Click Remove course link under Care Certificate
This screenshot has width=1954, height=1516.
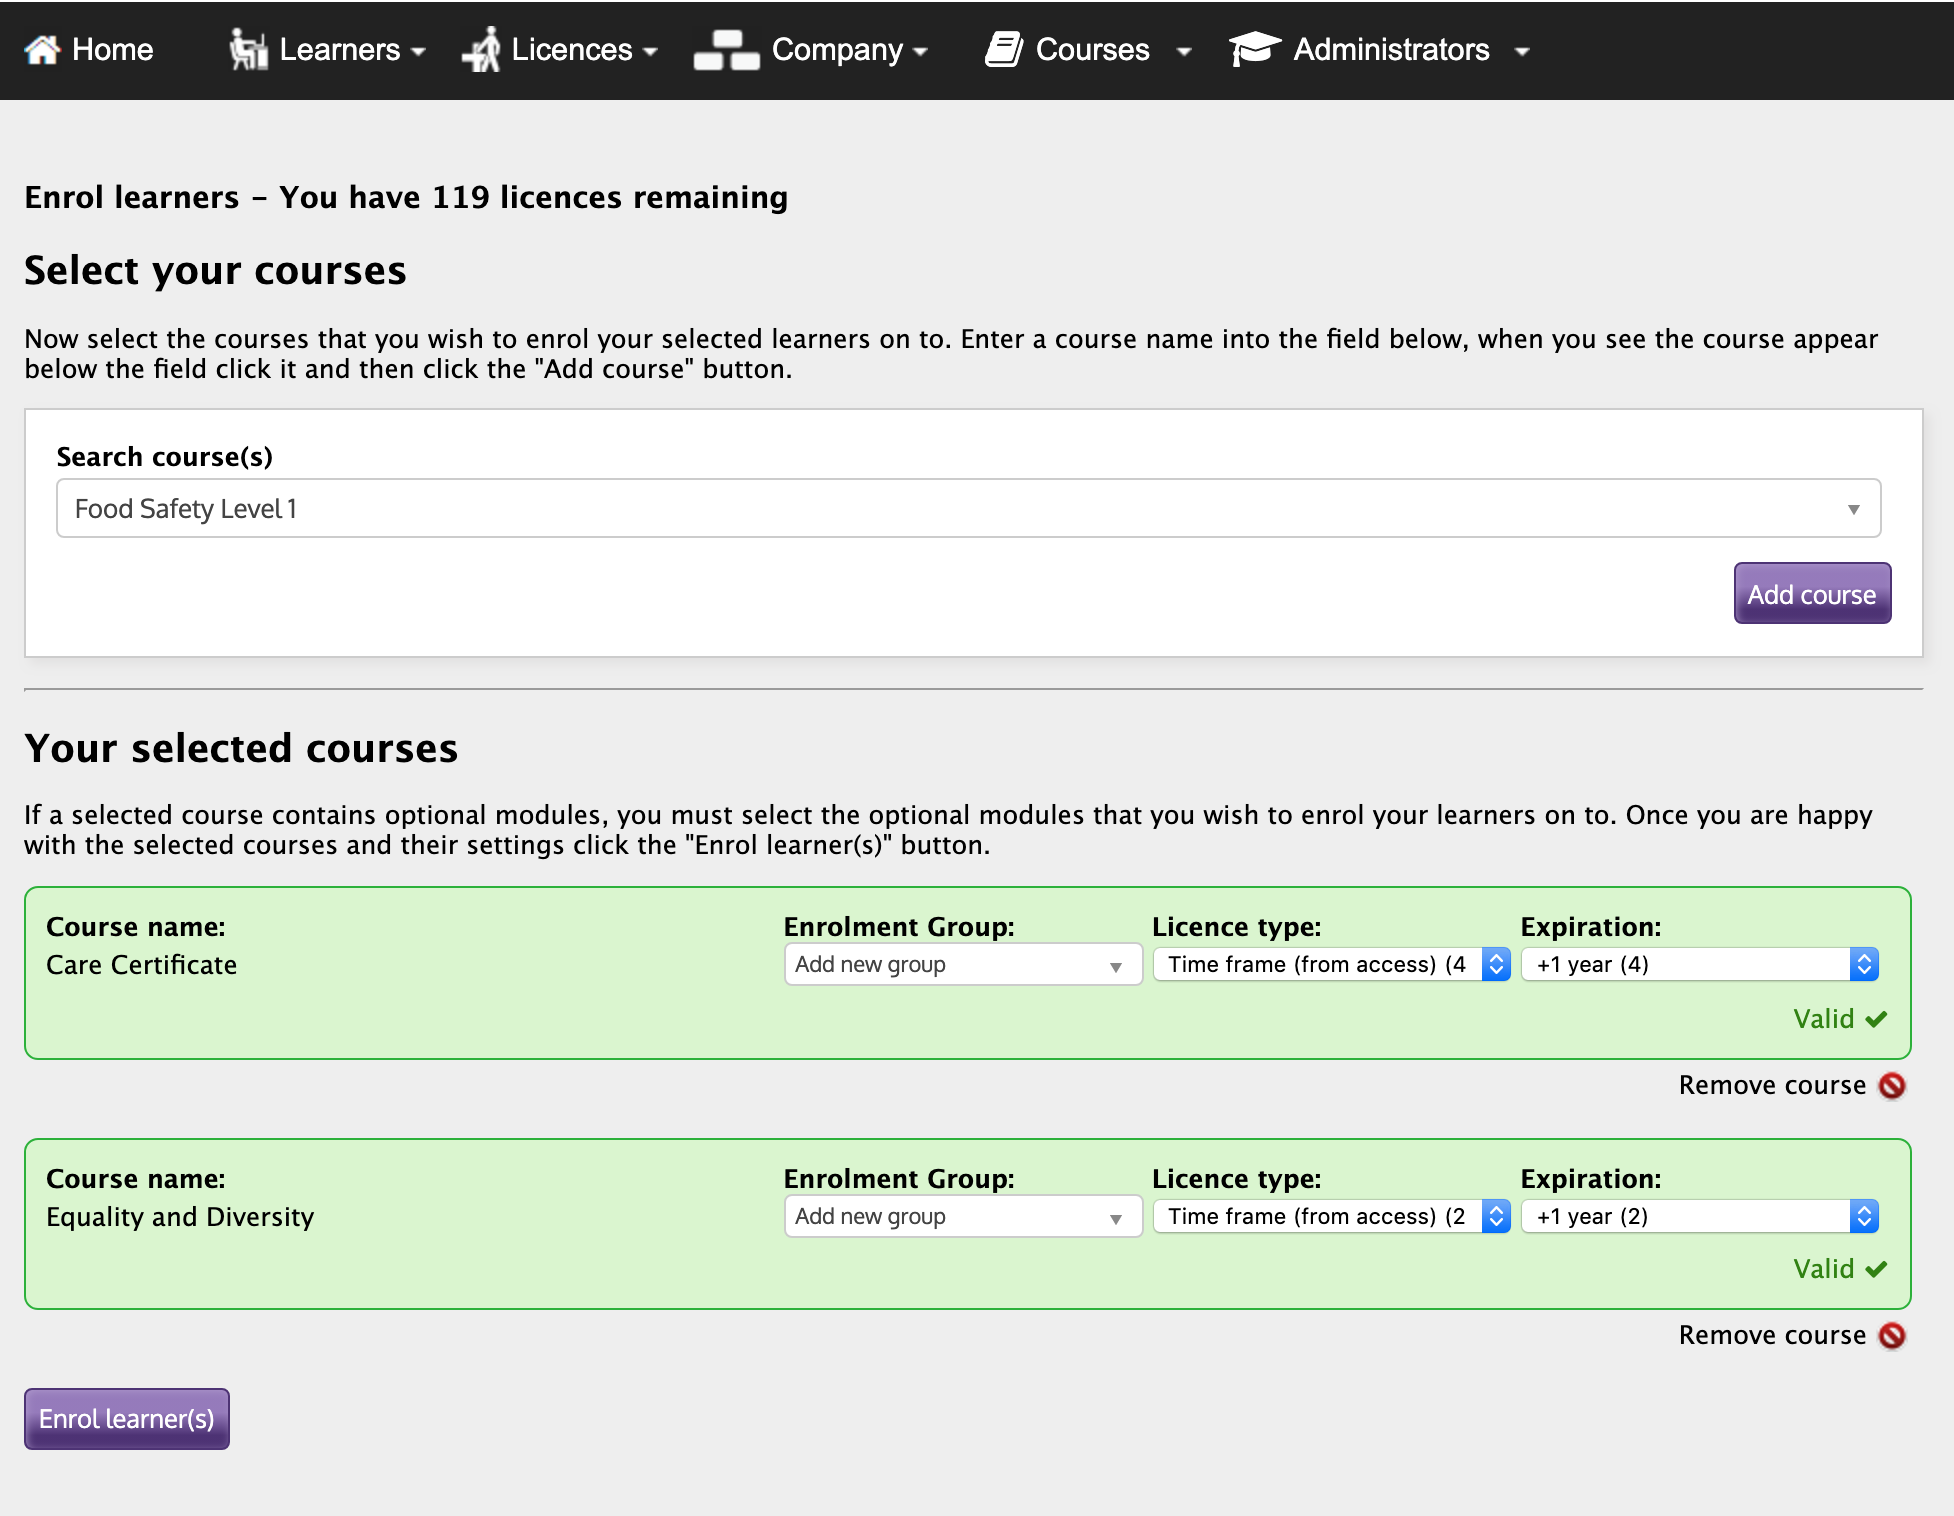click(x=1772, y=1085)
